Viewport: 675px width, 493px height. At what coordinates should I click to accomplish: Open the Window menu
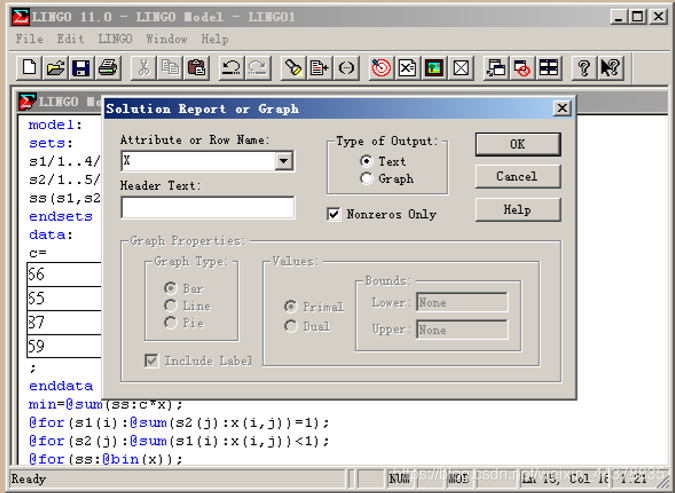[167, 39]
